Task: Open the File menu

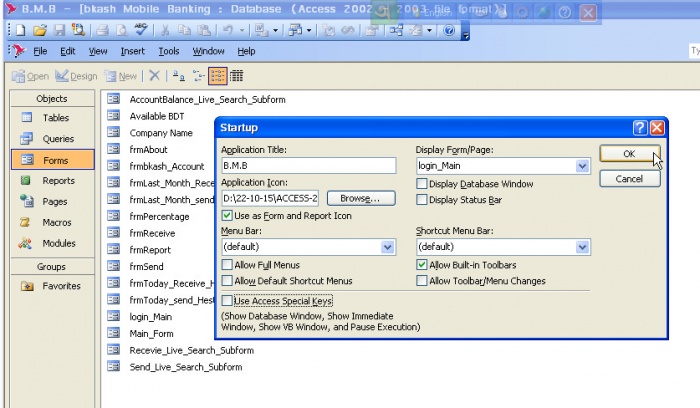Action: (x=40, y=51)
